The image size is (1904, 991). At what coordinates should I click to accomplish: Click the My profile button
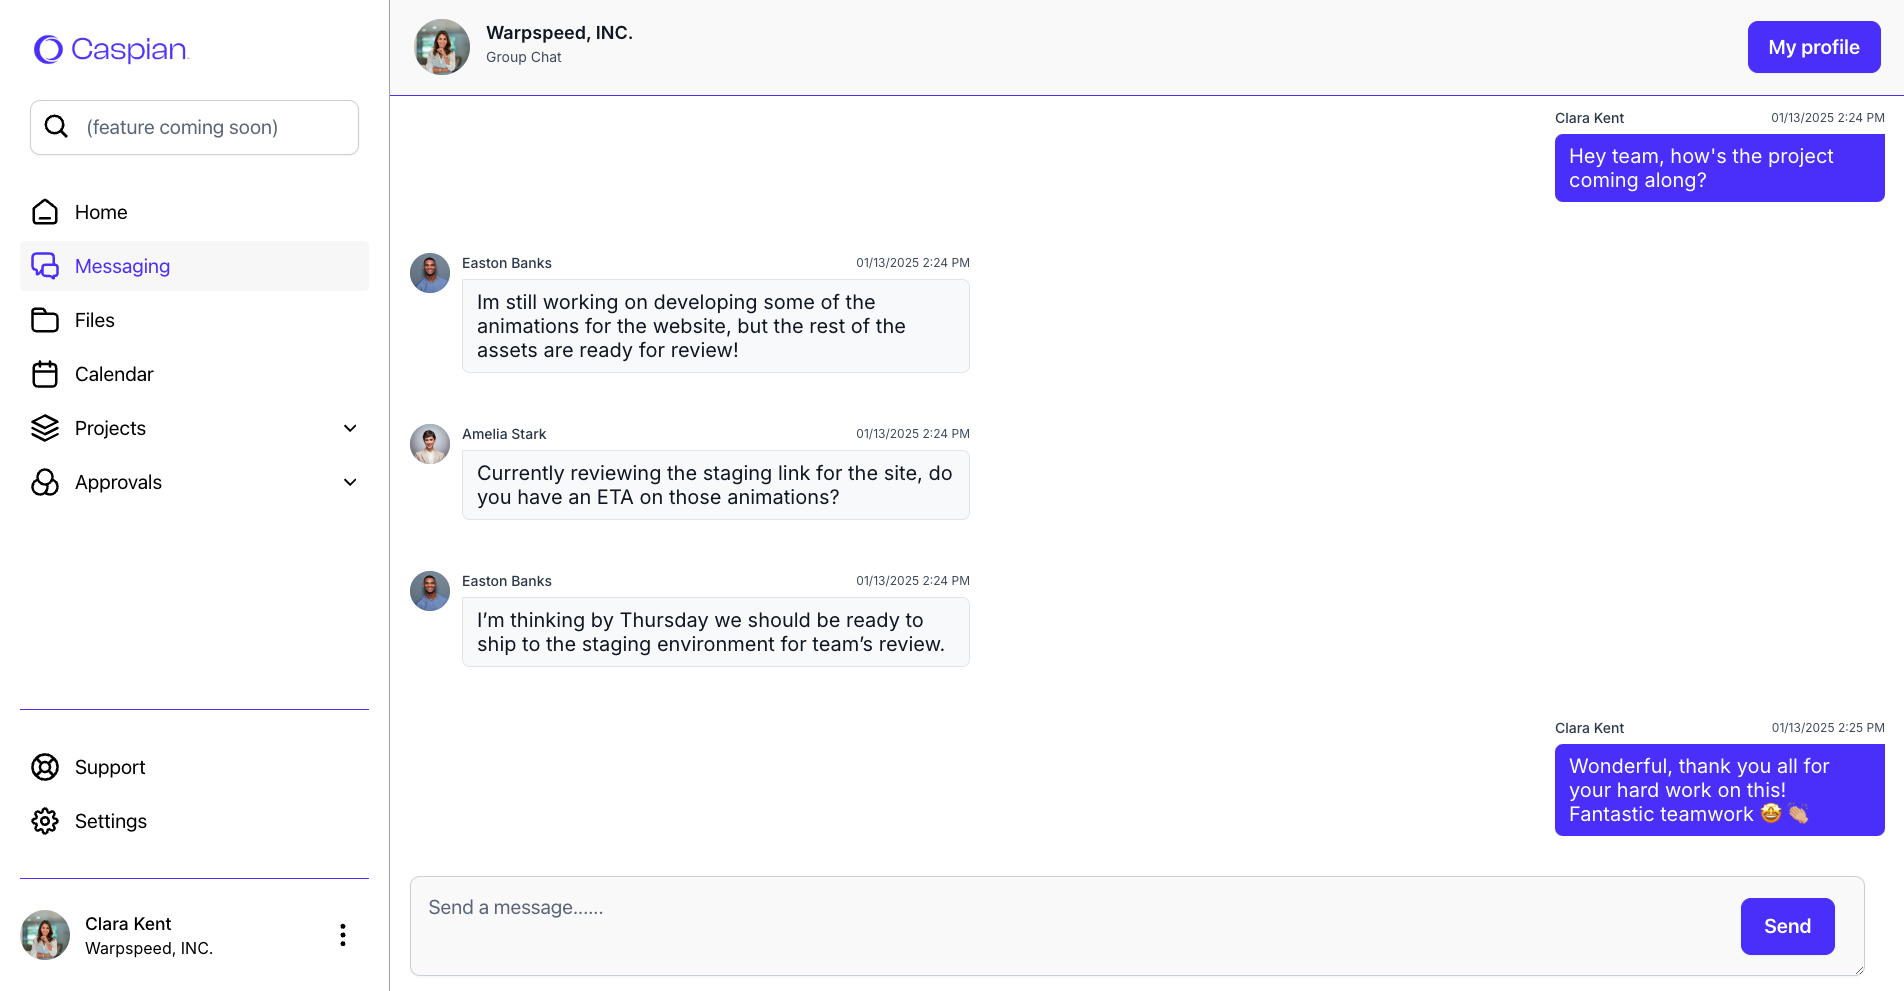(1813, 47)
